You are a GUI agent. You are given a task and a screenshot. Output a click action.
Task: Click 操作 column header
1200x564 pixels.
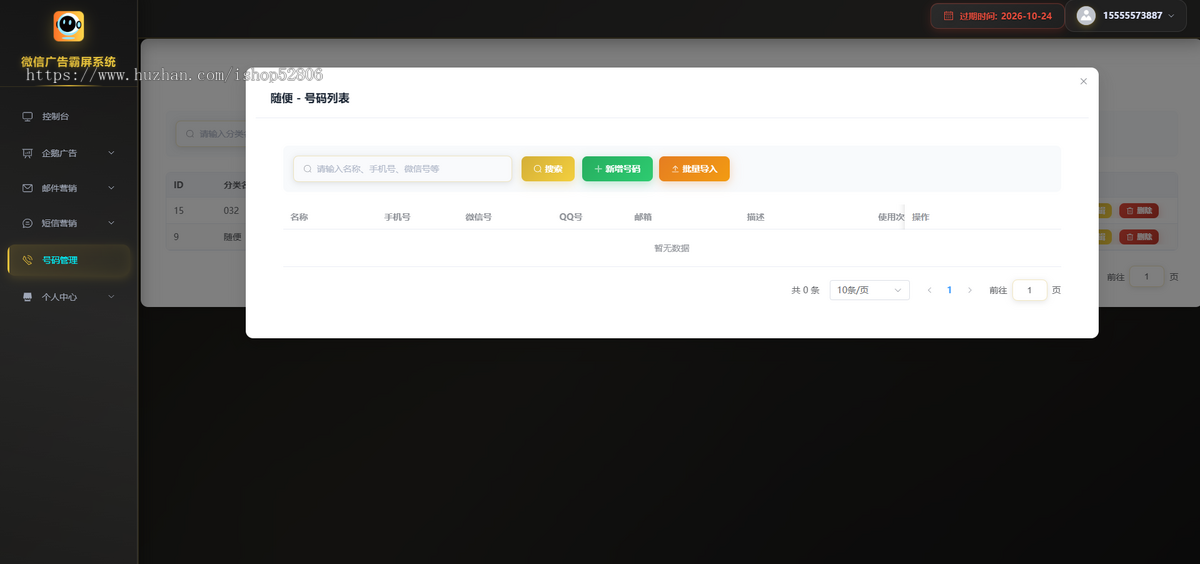coord(921,217)
